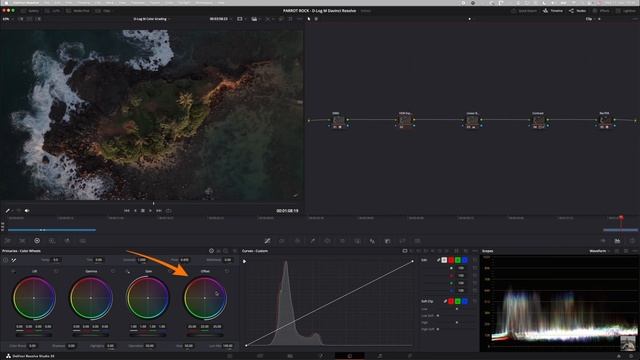The image size is (640, 360).
Task: Click the Soft Clip Low slider
Action: [x=456, y=309]
